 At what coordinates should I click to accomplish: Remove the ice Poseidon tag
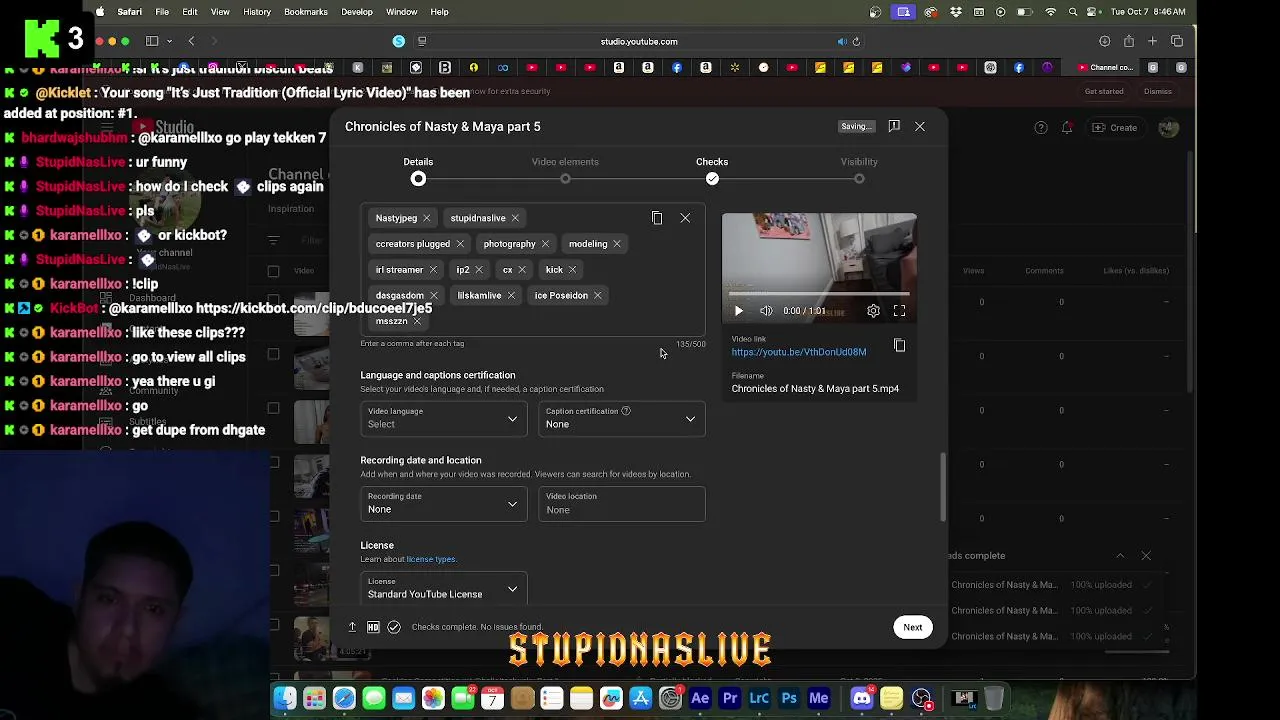[598, 296]
